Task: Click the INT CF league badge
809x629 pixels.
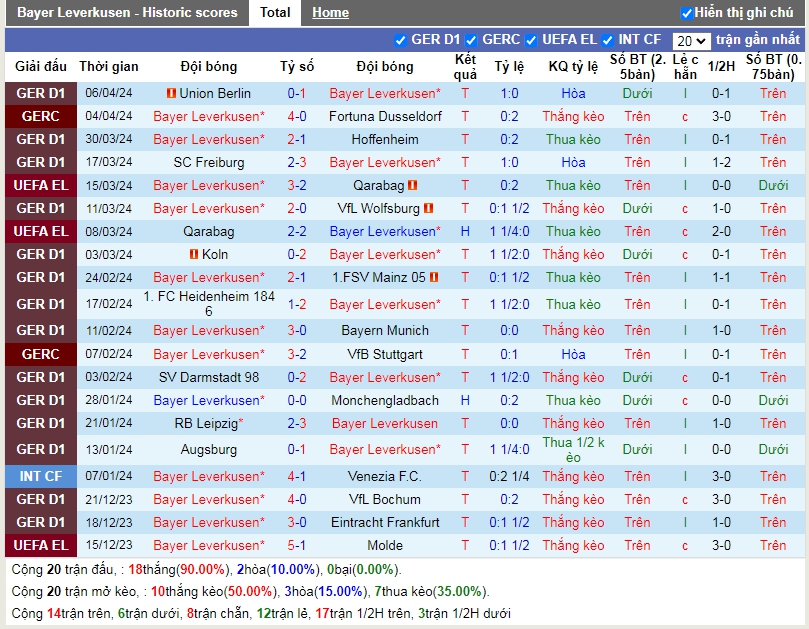Action: [x=40, y=476]
